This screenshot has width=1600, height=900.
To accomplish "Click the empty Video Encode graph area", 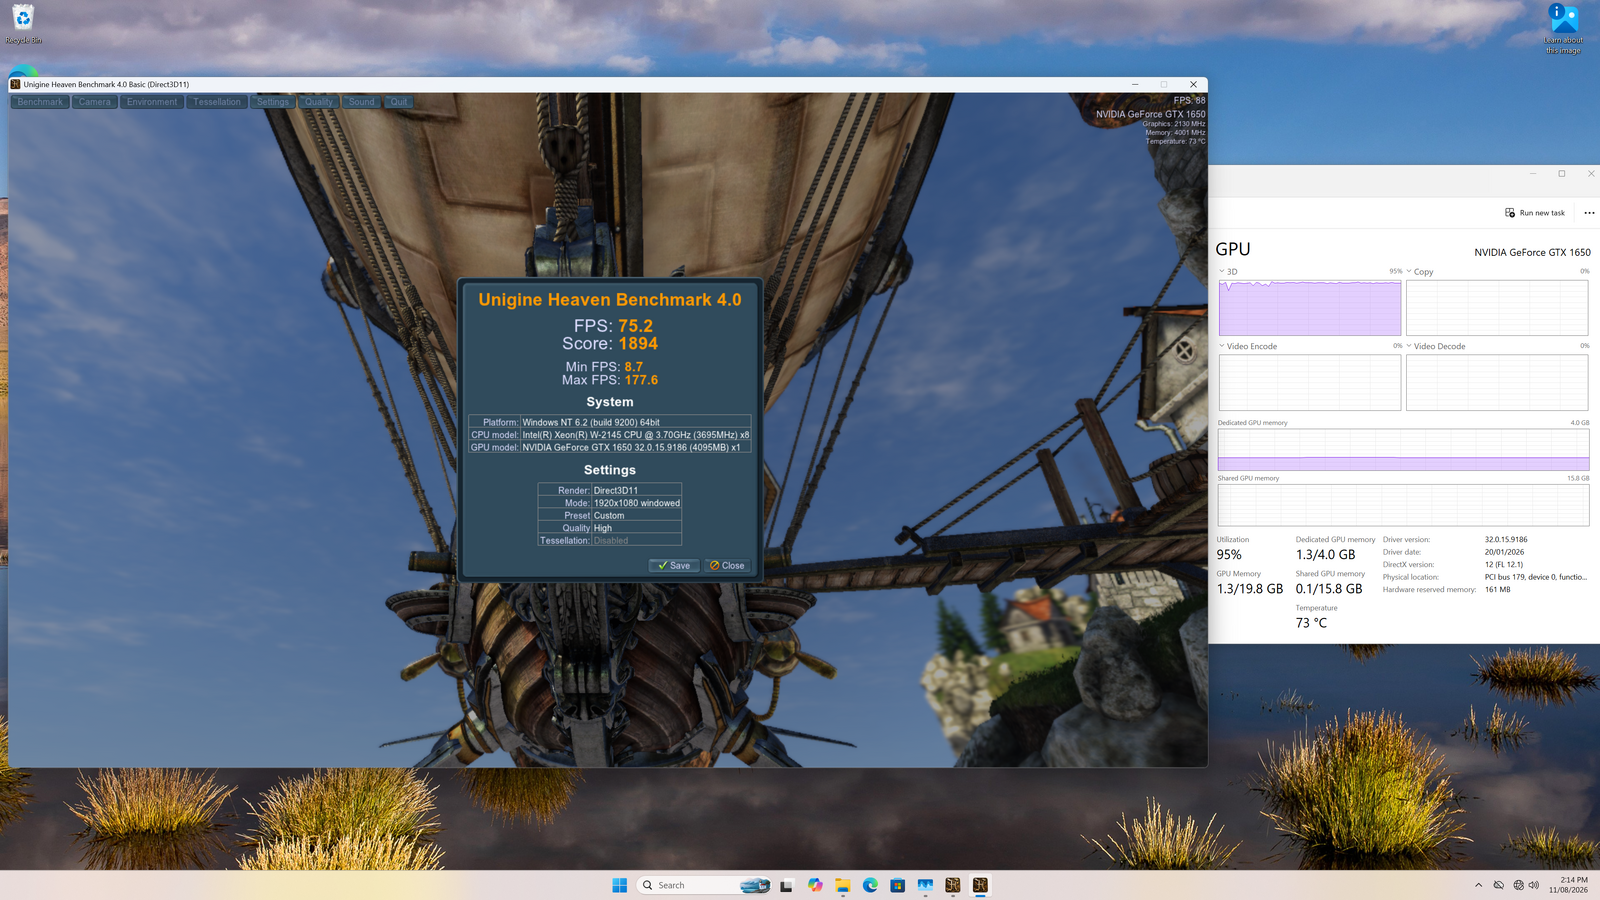I will [1310, 382].
